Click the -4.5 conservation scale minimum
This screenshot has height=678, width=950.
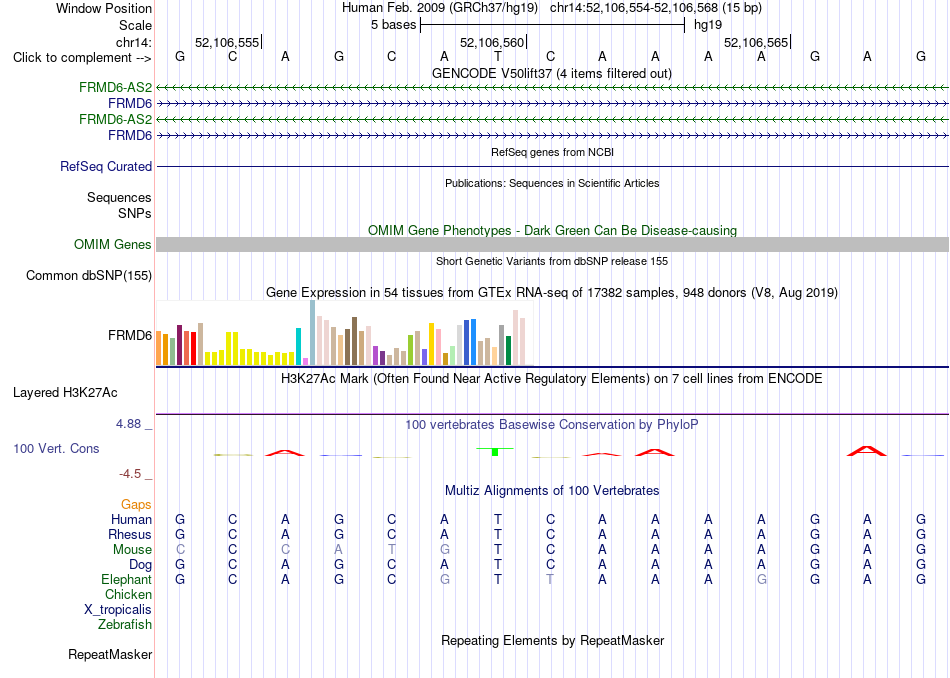point(130,474)
